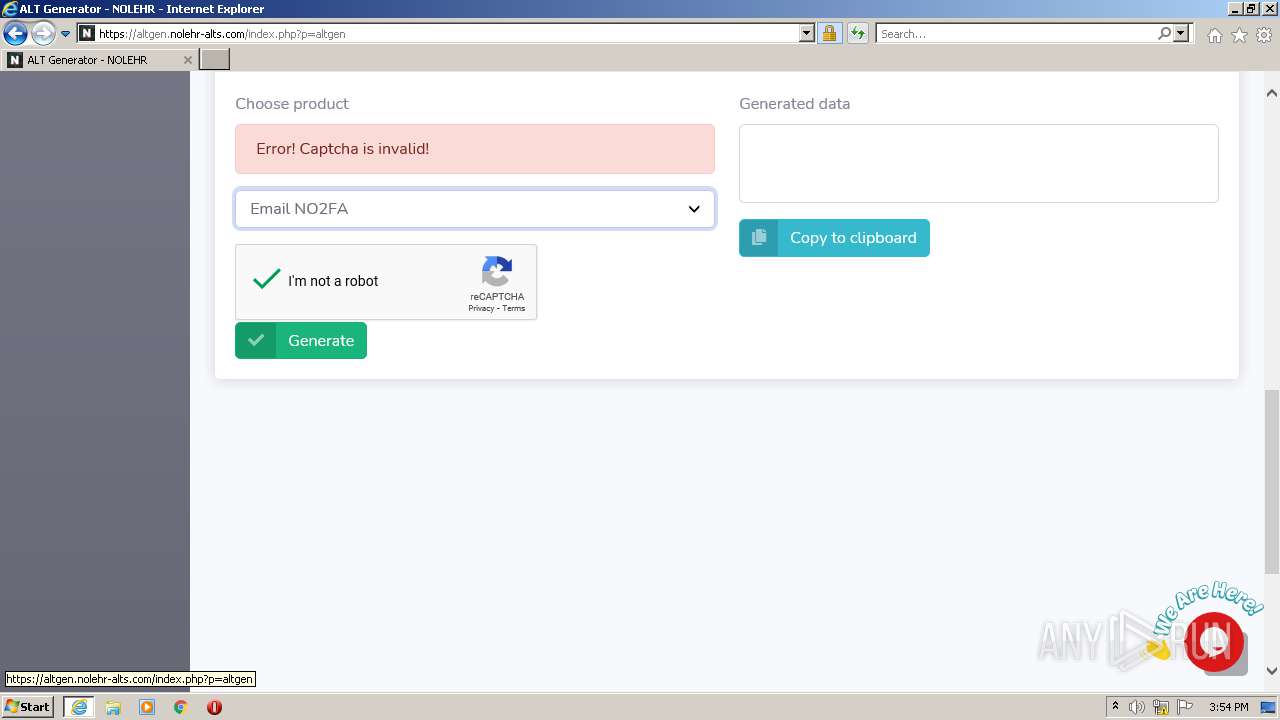Click the IE Back navigation arrow

pyautogui.click(x=15, y=33)
